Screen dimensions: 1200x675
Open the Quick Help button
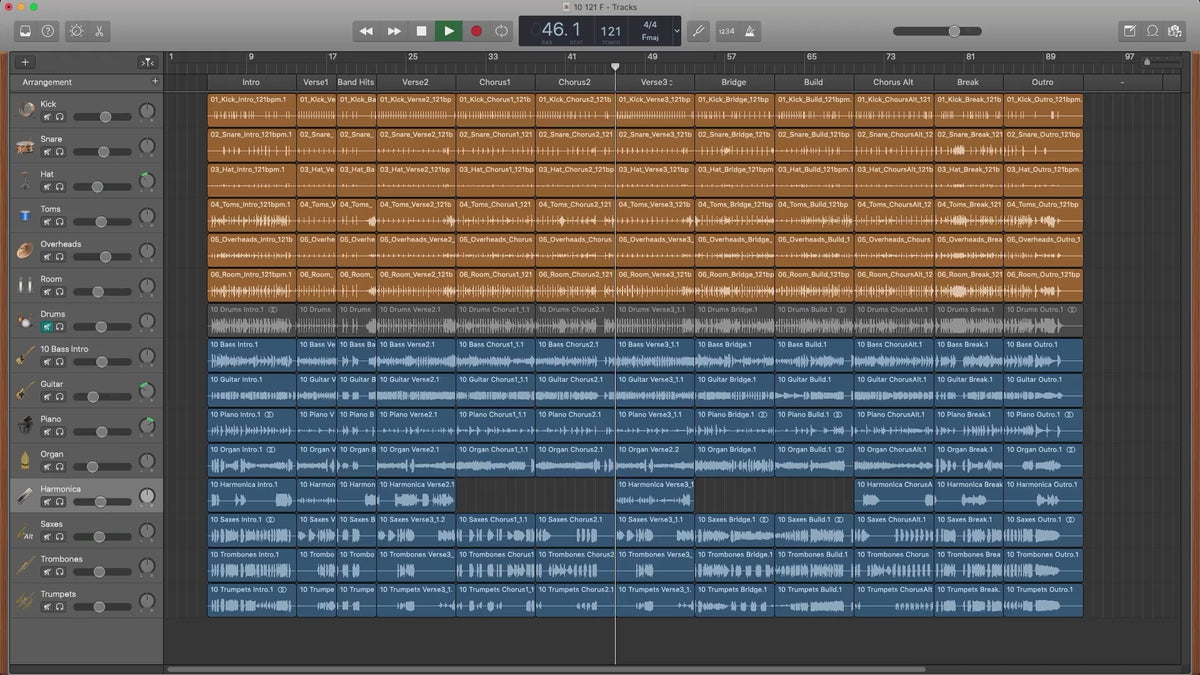[48, 31]
